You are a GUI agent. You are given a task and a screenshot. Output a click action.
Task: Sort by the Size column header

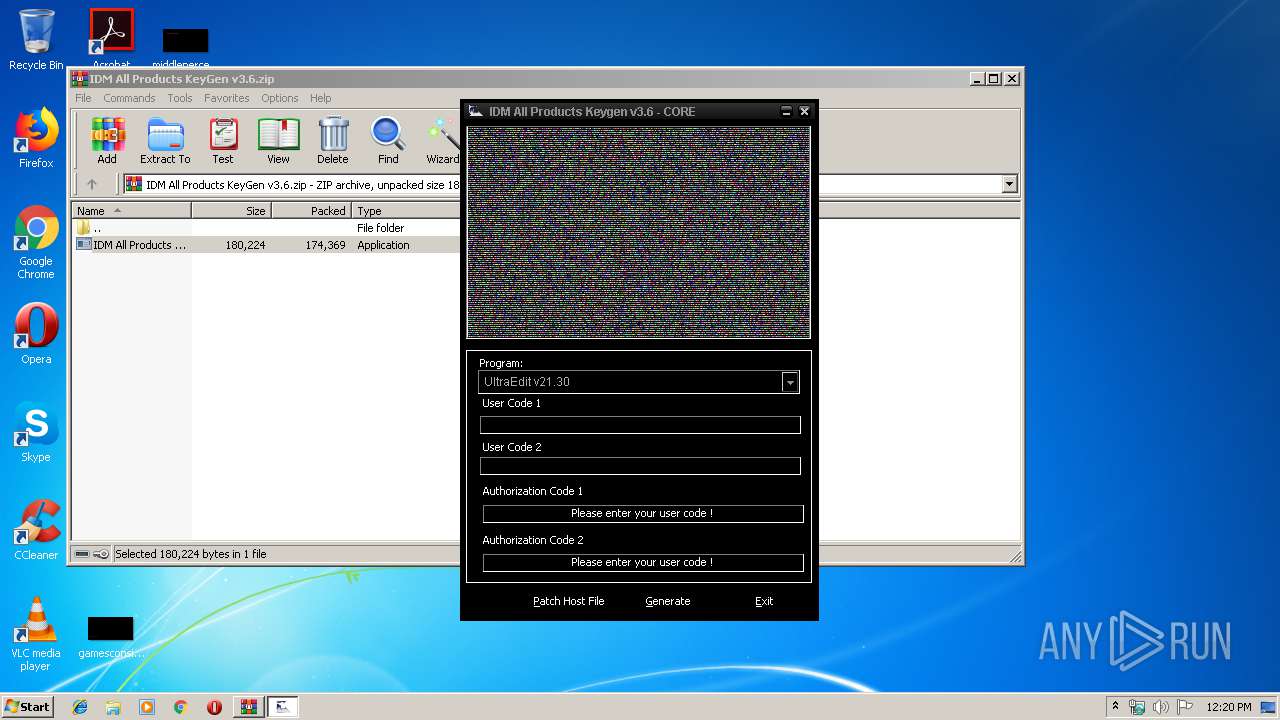pyautogui.click(x=231, y=211)
